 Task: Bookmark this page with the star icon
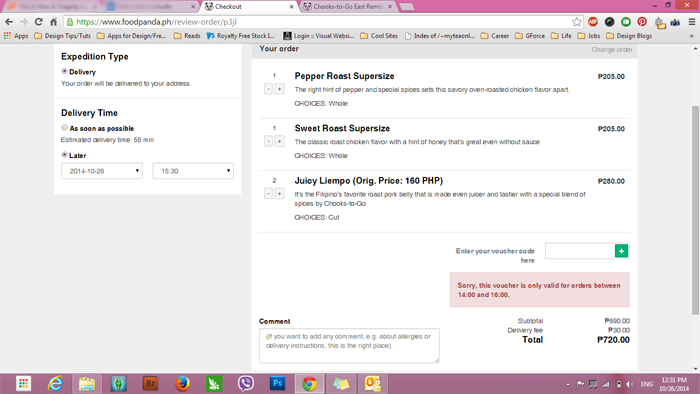(x=576, y=22)
